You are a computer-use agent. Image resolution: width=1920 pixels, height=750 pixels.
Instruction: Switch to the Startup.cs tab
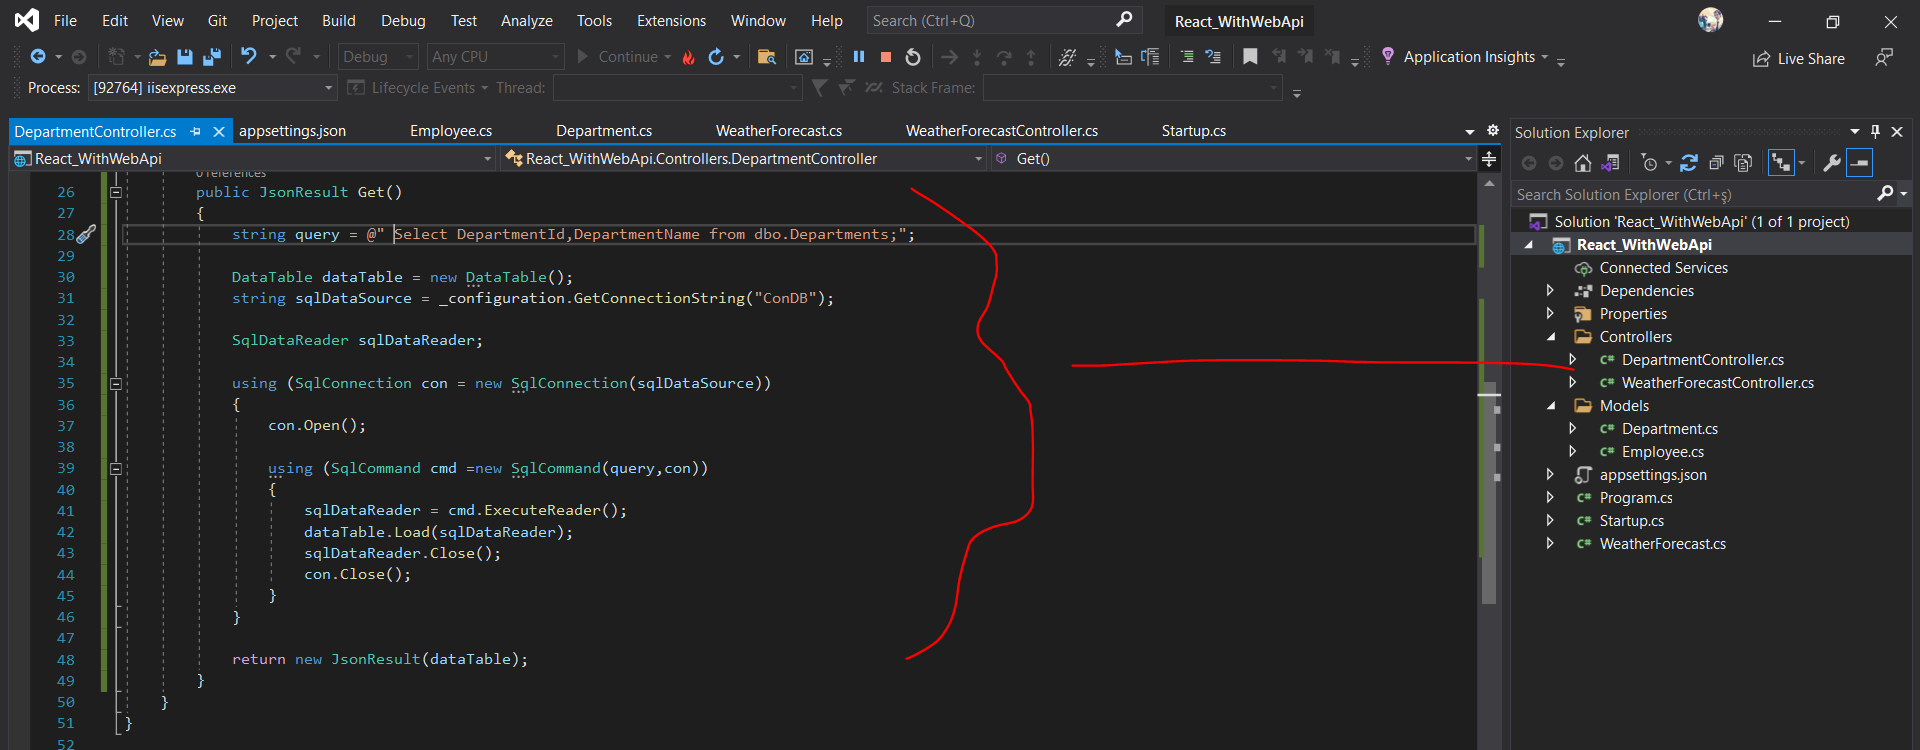coord(1193,131)
